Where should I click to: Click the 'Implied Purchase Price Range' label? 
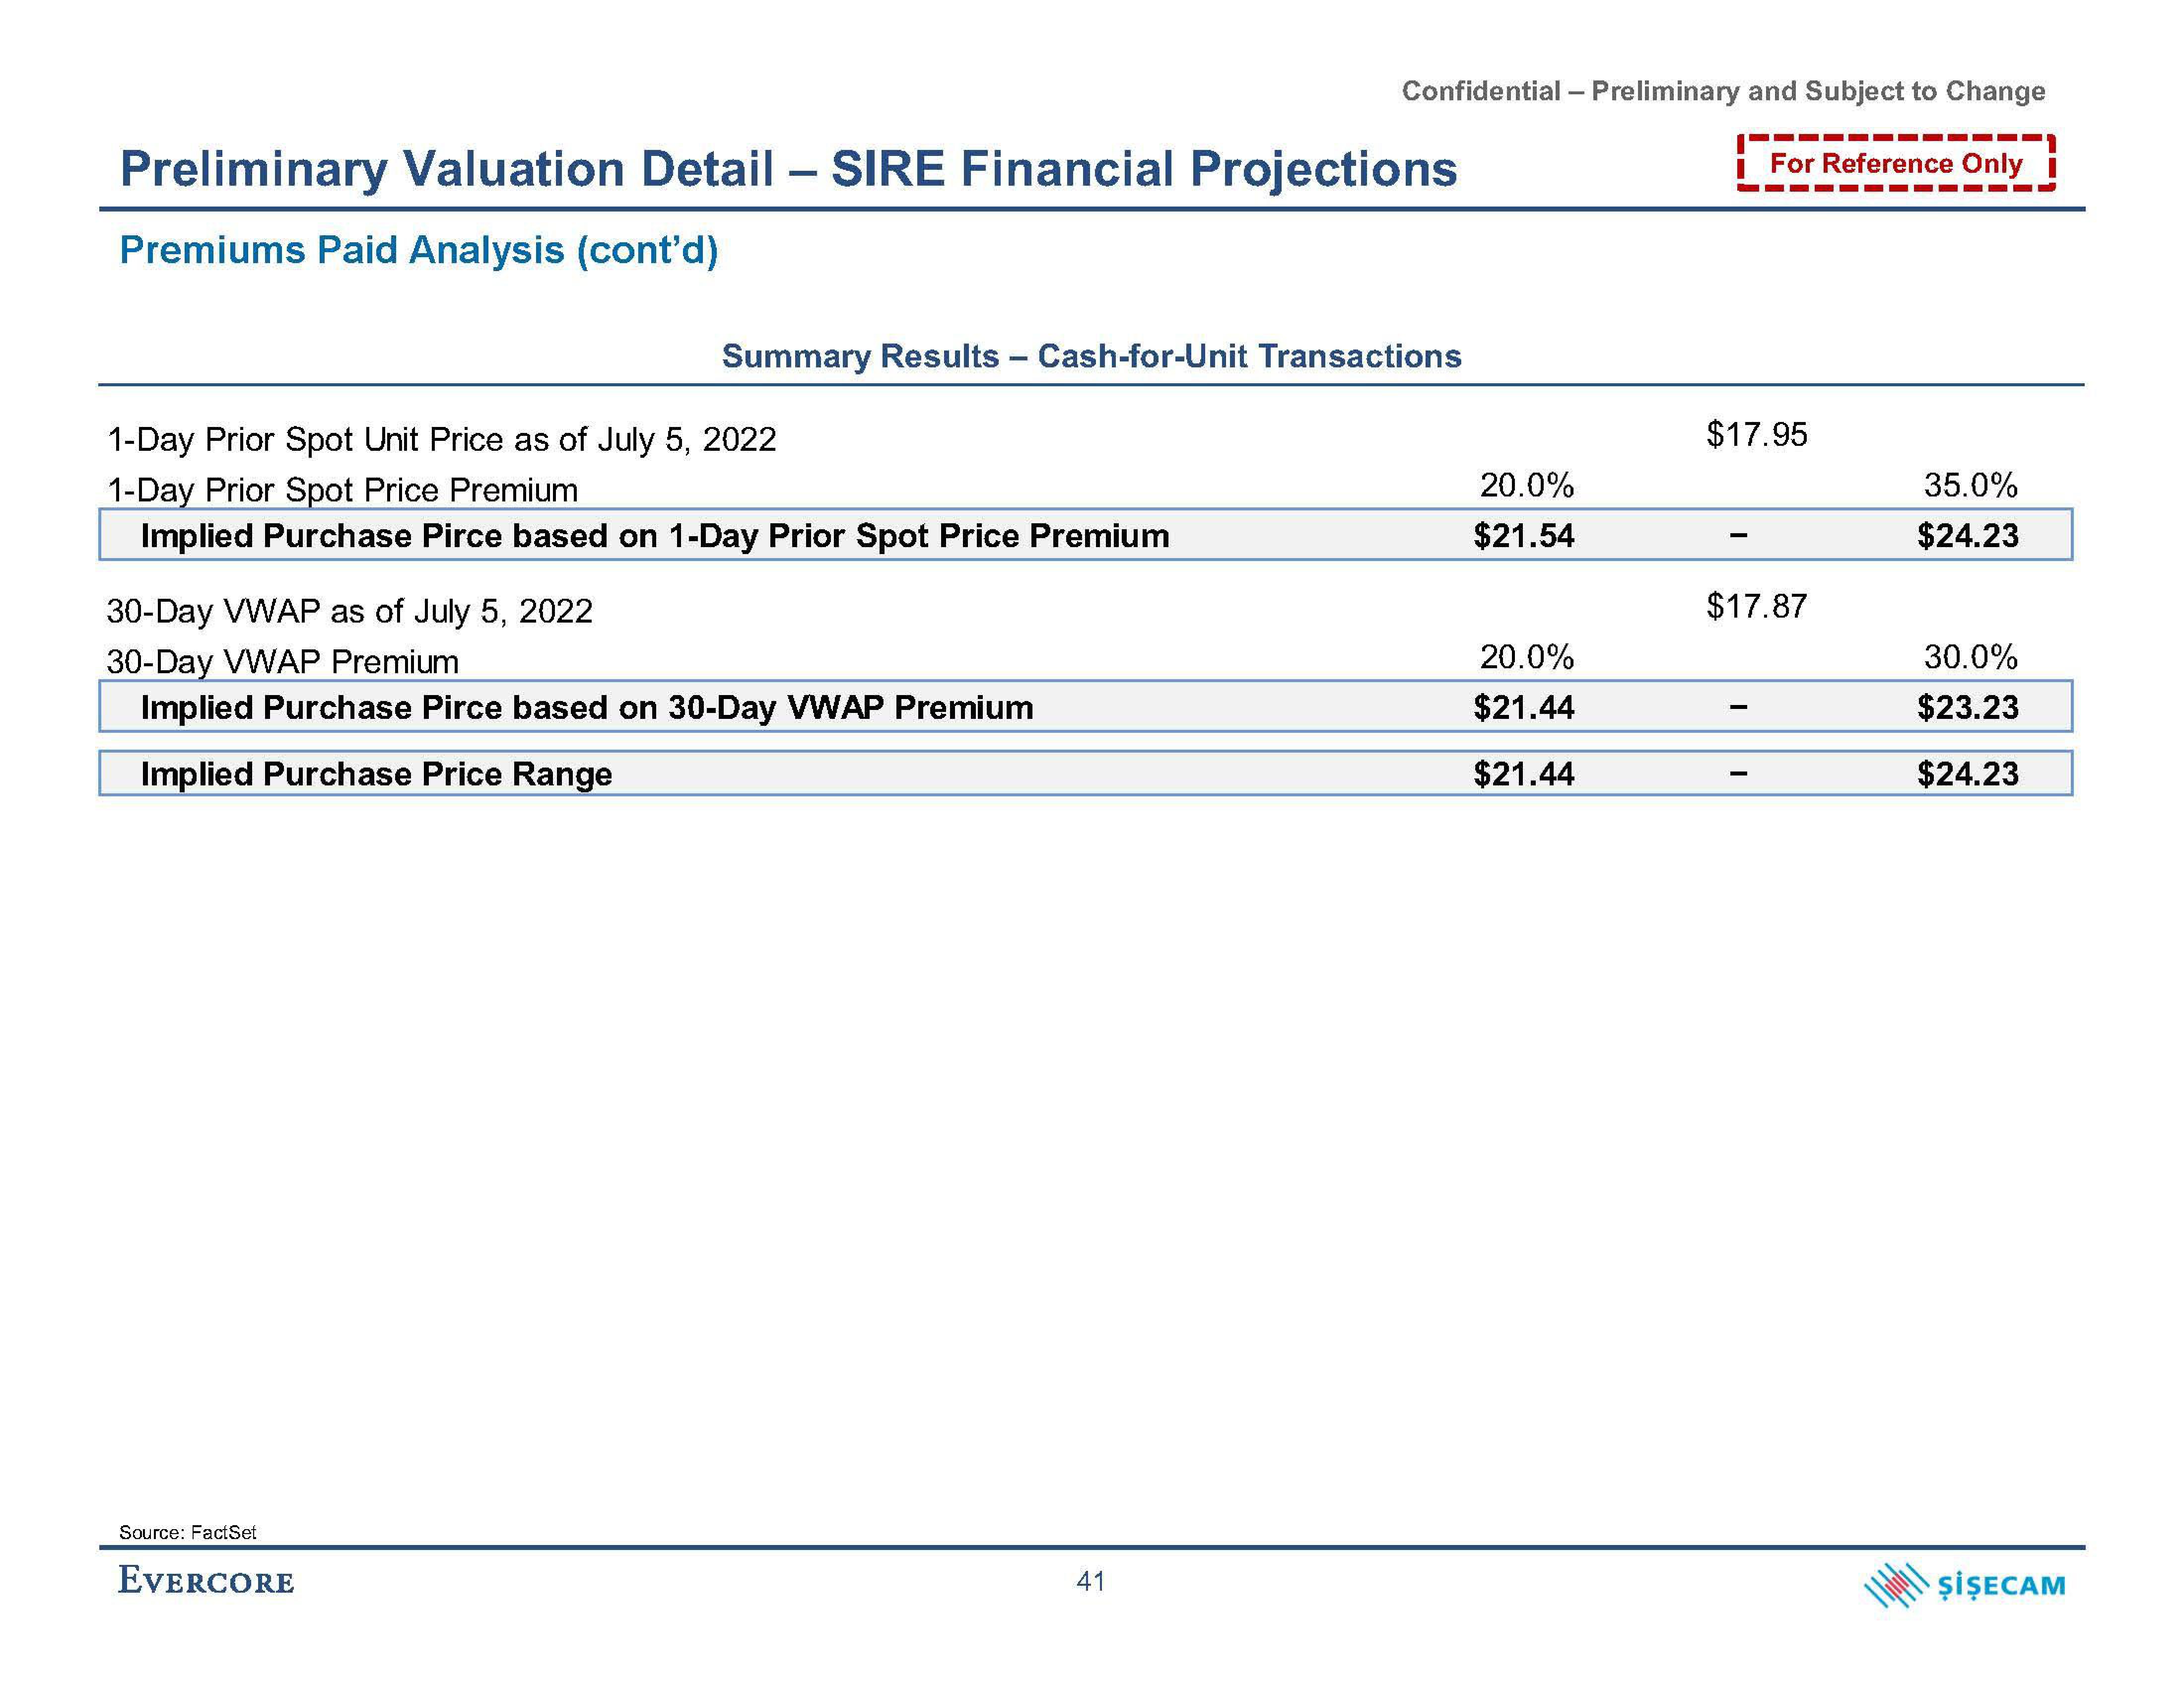coord(376,774)
